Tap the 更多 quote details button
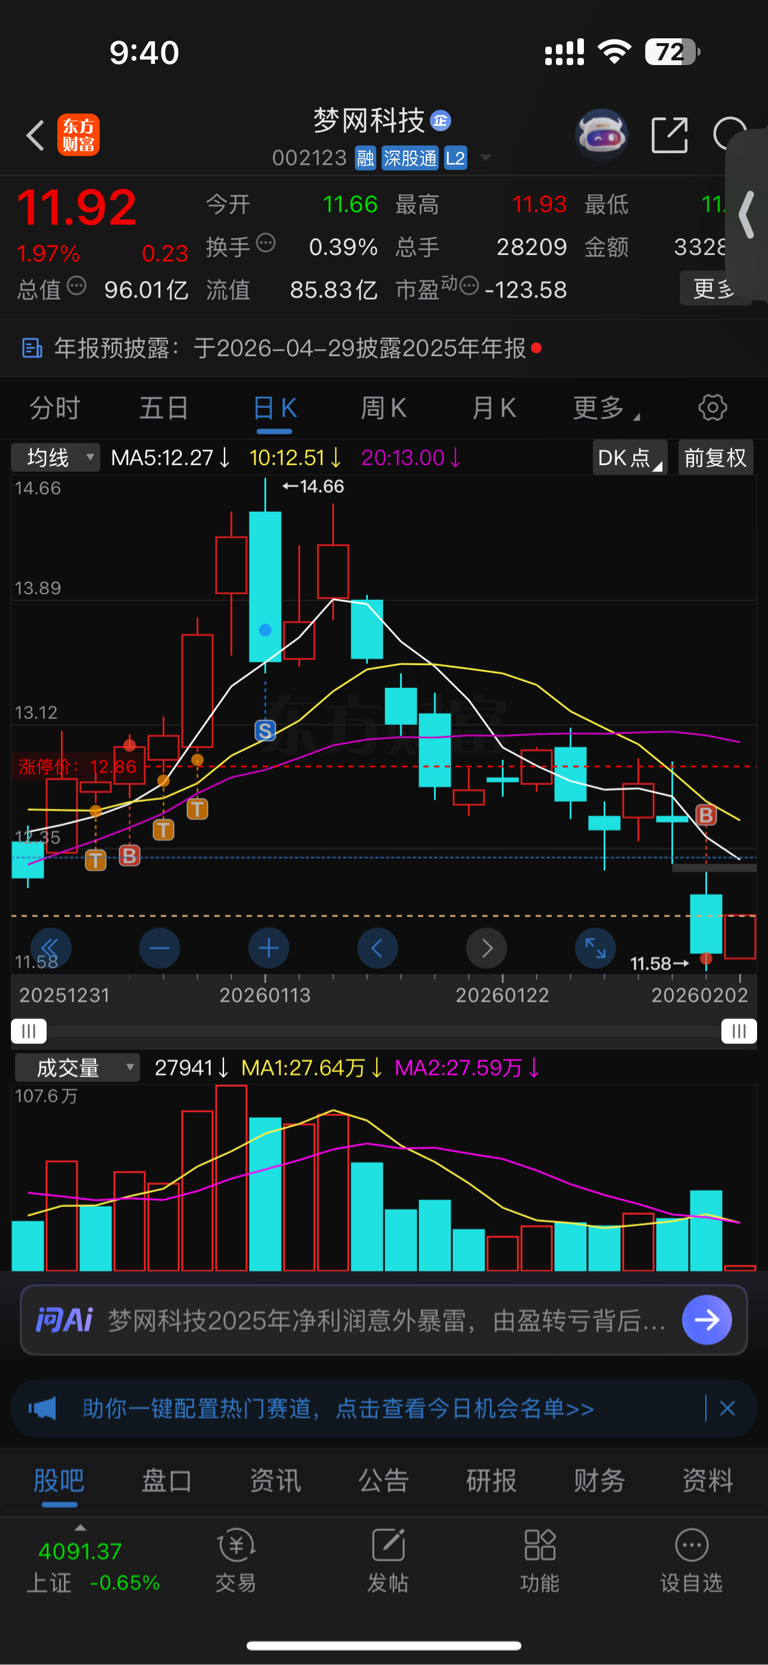The width and height of the screenshot is (768, 1665). click(714, 289)
